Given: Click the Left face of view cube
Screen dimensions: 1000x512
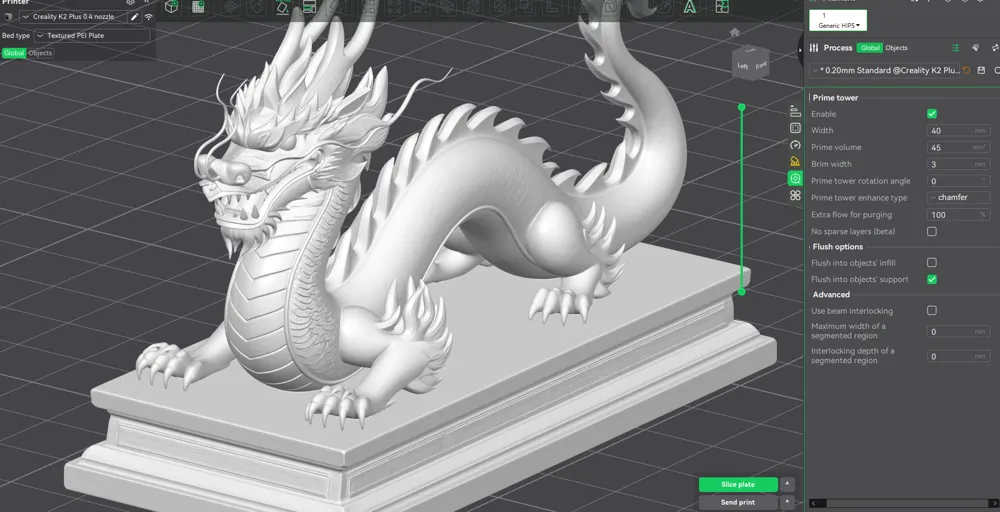Looking at the screenshot, I should pyautogui.click(x=742, y=66).
